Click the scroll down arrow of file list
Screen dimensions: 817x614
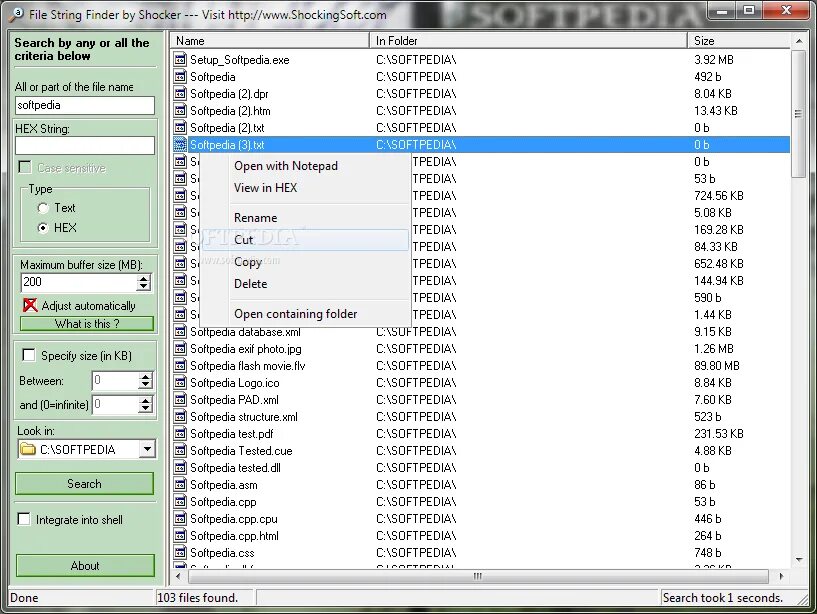[x=799, y=560]
